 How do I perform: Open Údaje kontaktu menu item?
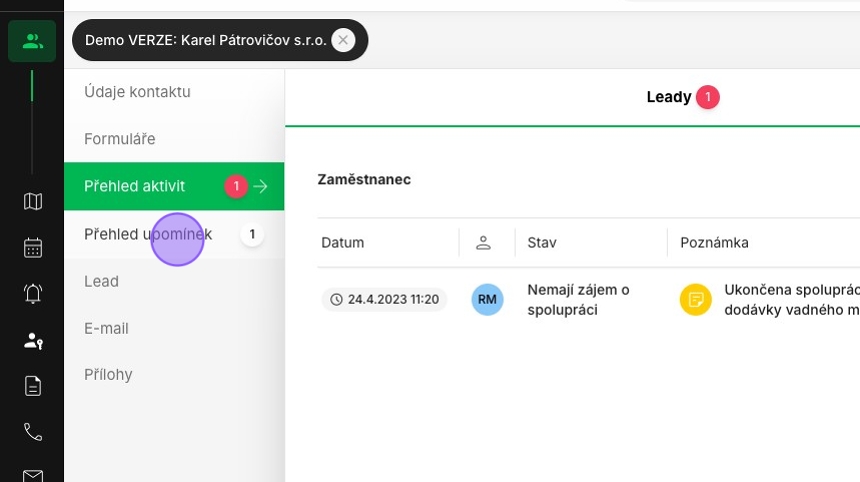click(138, 92)
